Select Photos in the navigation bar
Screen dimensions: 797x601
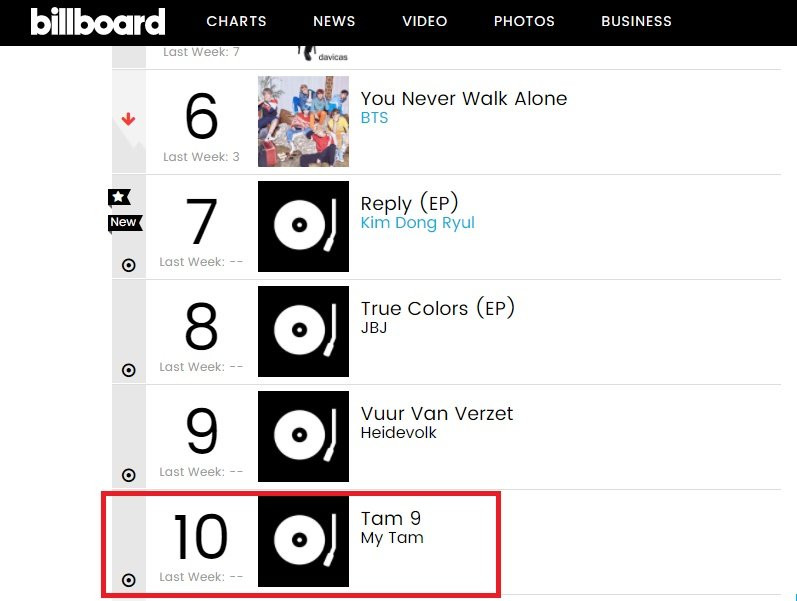[524, 21]
